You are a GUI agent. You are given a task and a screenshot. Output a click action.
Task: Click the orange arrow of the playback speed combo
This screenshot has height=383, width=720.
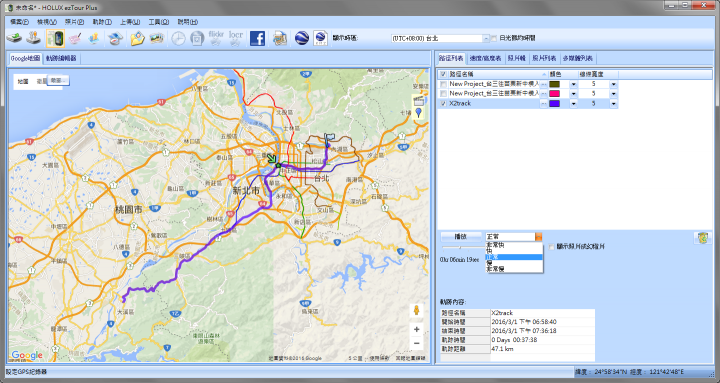(x=539, y=237)
